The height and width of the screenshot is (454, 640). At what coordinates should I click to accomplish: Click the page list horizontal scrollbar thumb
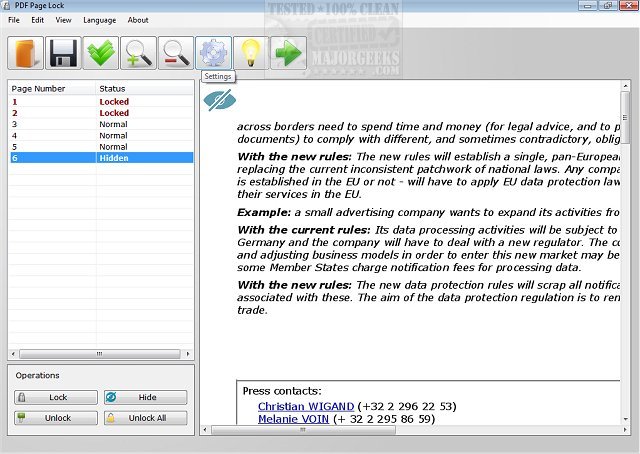pos(100,354)
